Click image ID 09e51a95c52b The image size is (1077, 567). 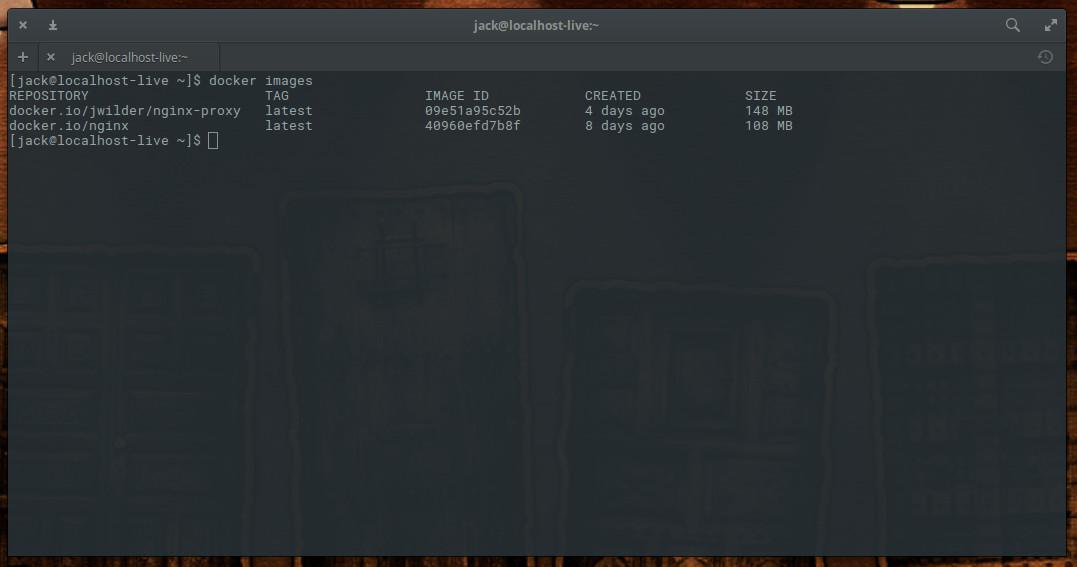click(x=473, y=111)
